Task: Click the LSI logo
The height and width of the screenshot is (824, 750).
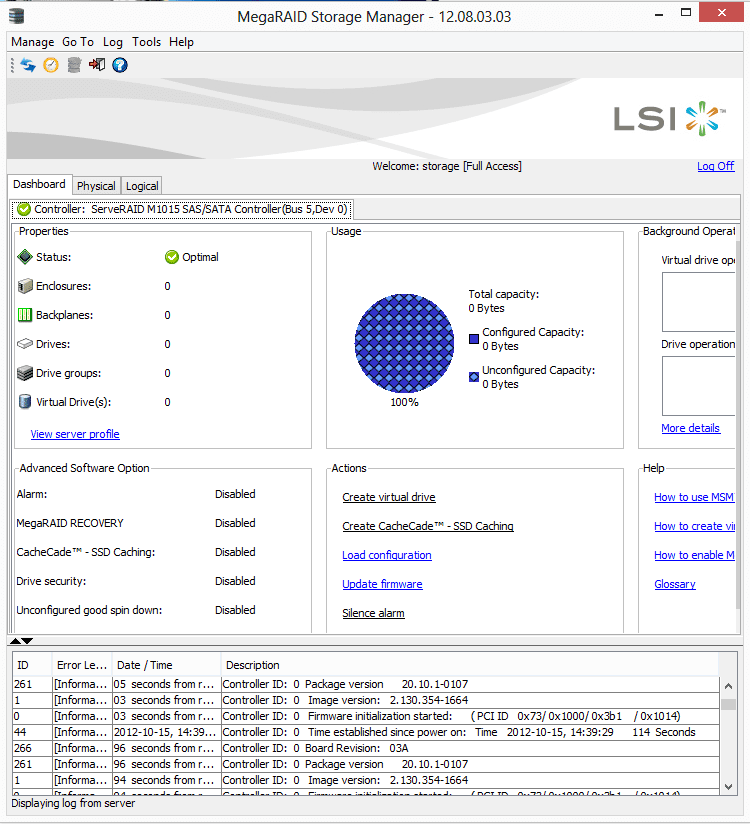Action: [x=670, y=118]
